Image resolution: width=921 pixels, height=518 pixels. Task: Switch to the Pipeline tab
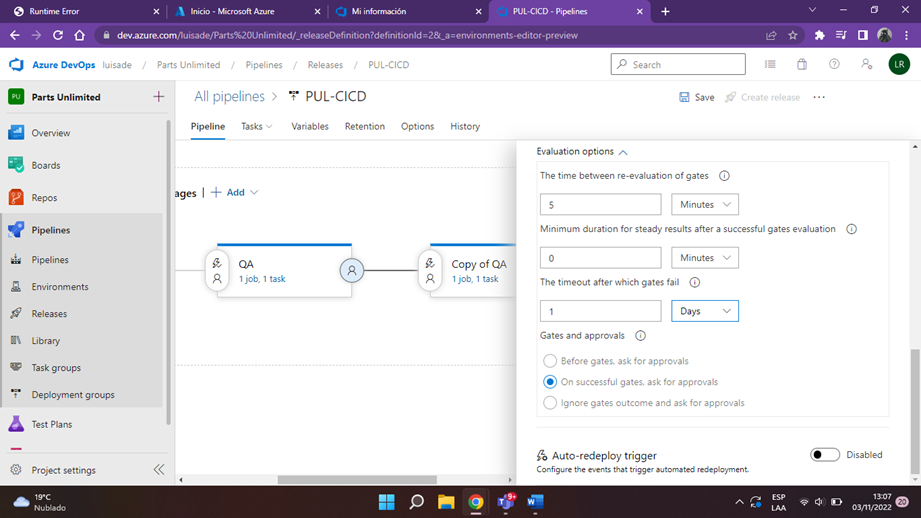click(208, 126)
